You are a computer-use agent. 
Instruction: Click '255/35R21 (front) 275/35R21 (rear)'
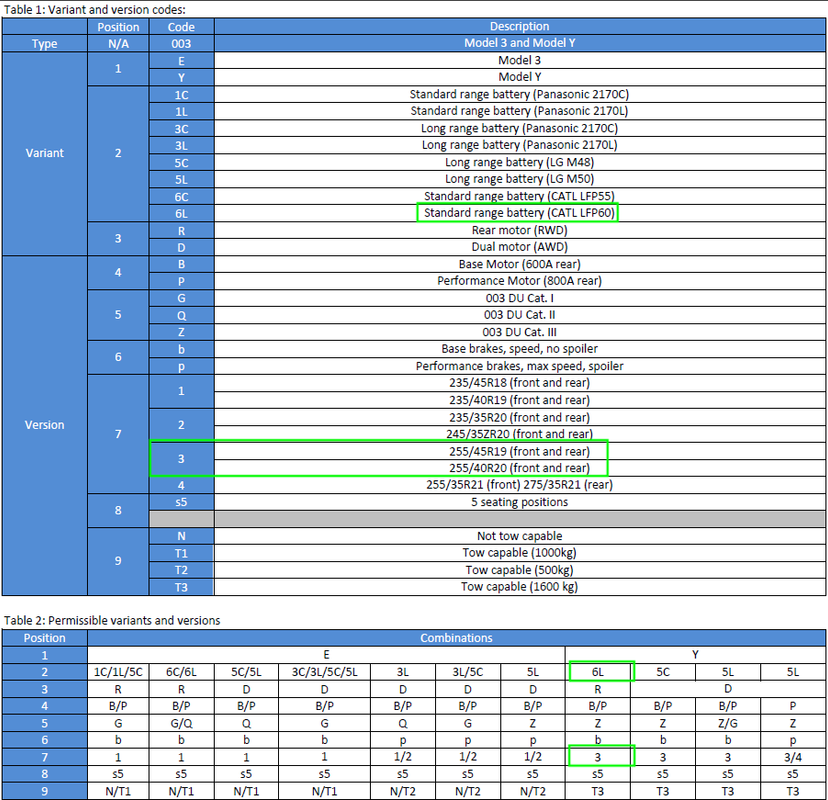point(520,485)
